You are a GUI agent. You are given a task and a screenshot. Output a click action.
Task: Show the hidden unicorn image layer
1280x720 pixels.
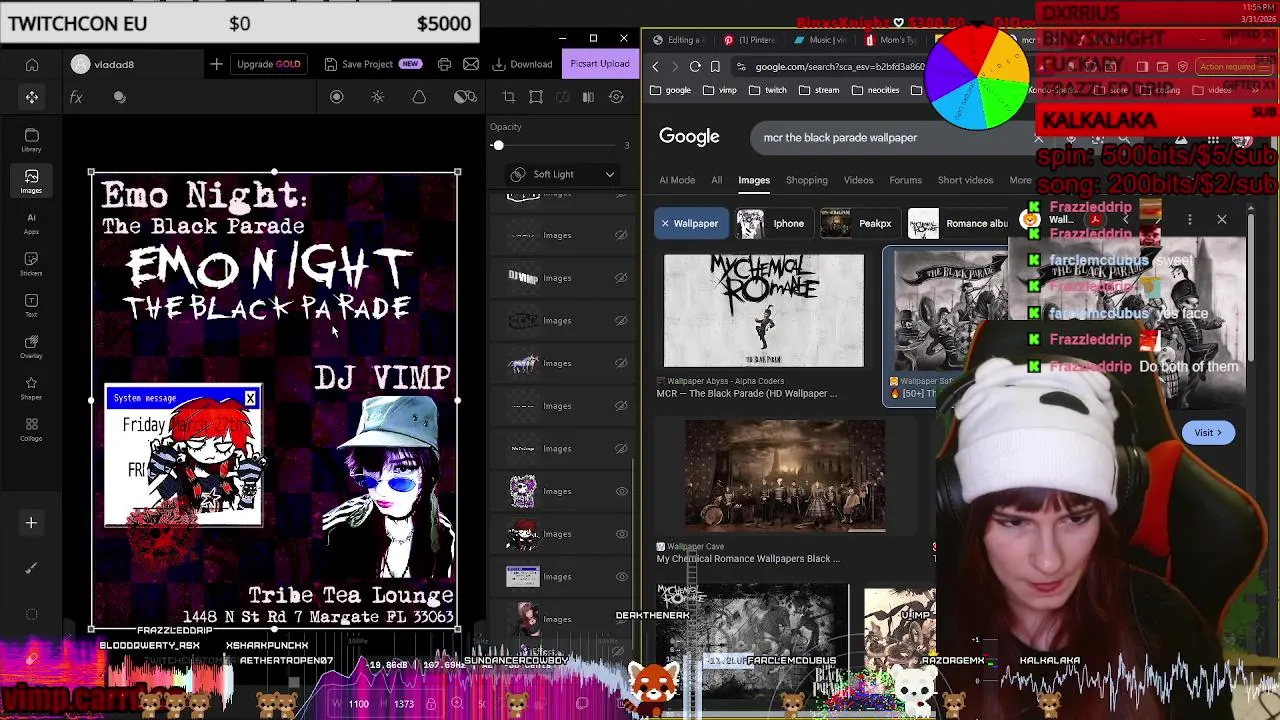pos(621,363)
